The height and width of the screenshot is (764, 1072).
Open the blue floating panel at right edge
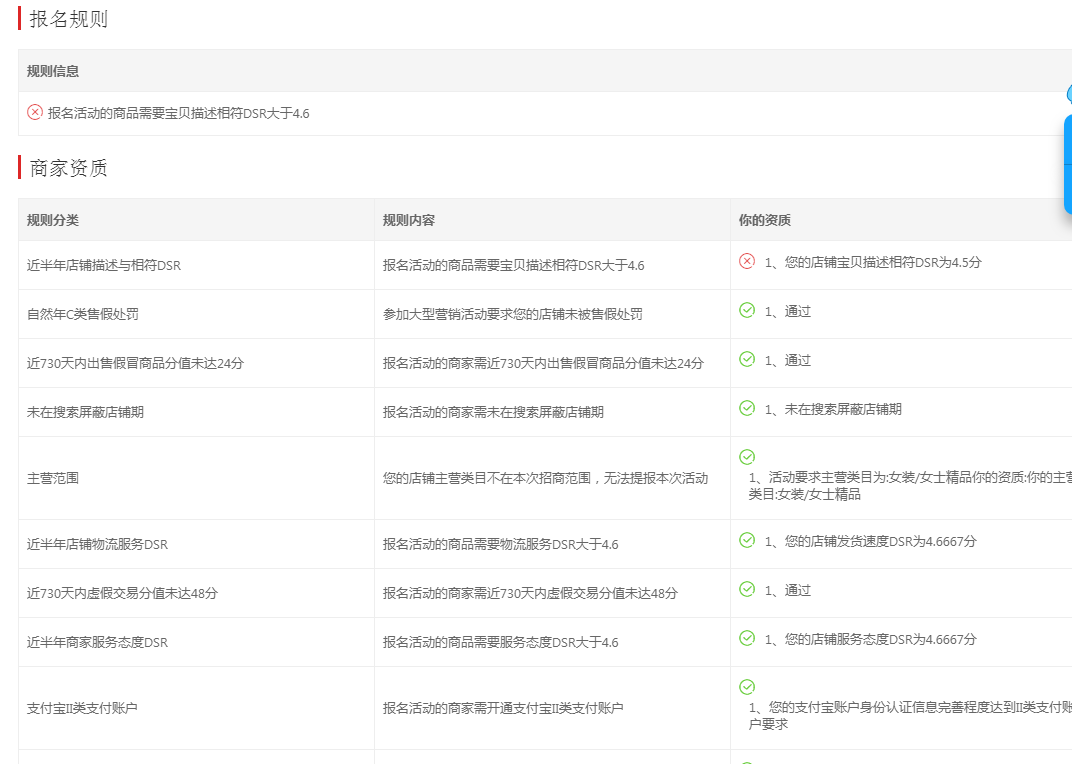point(1067,160)
